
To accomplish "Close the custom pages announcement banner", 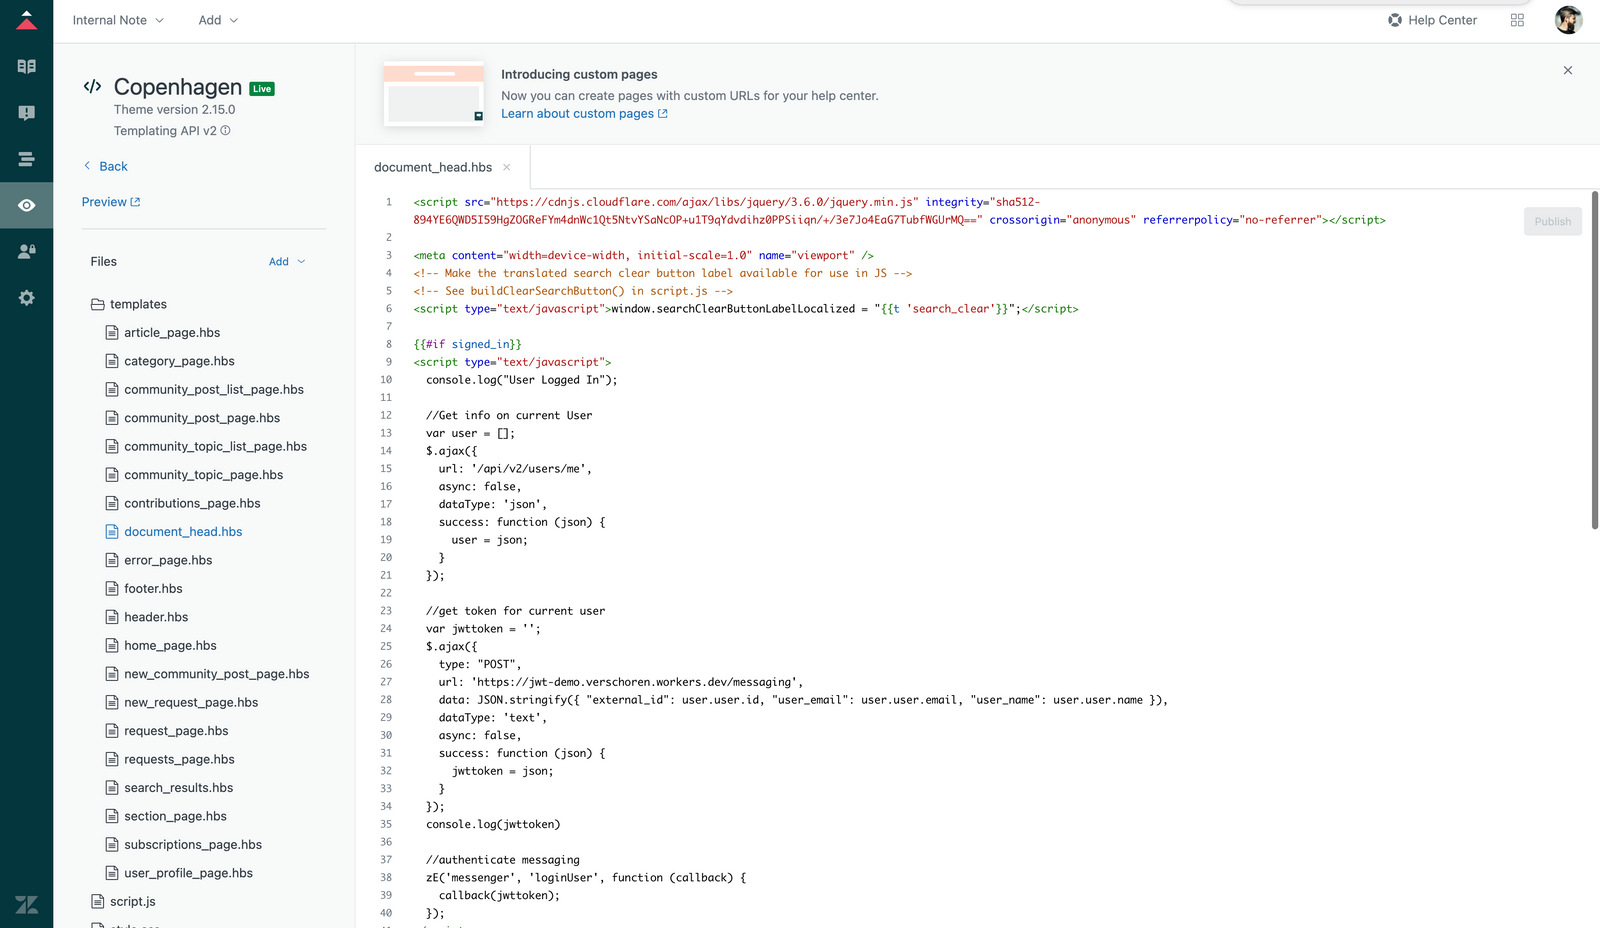I will coord(1568,70).
